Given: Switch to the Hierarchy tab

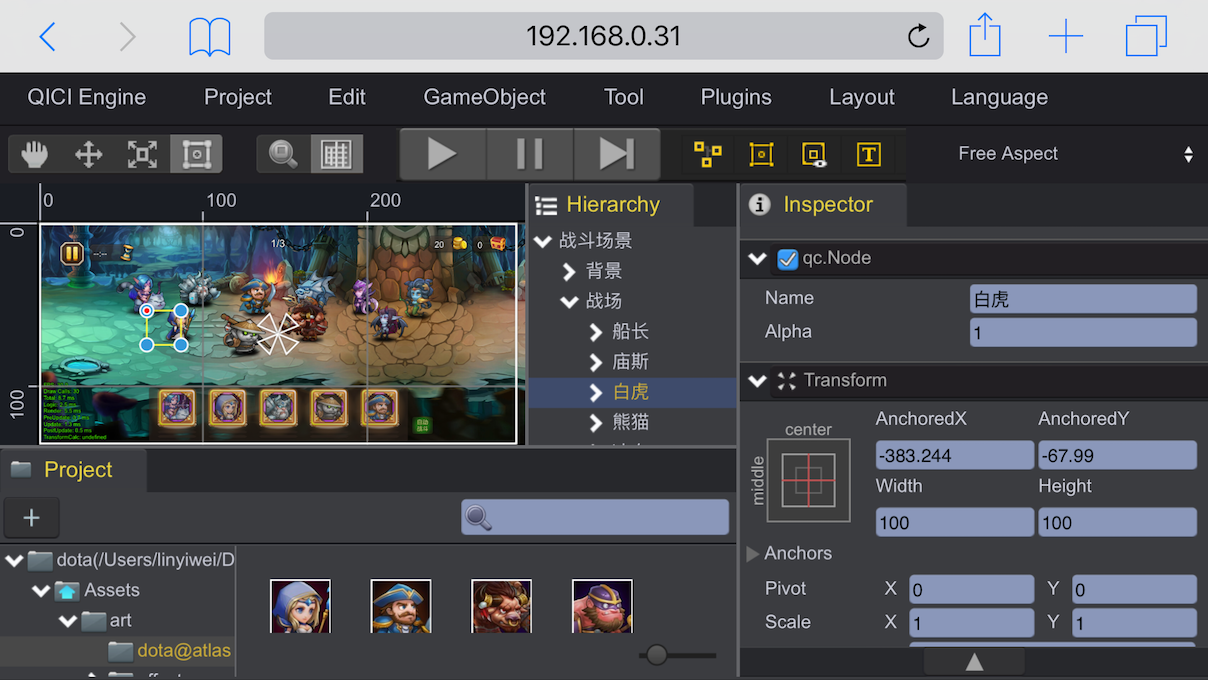Looking at the screenshot, I should (610, 205).
